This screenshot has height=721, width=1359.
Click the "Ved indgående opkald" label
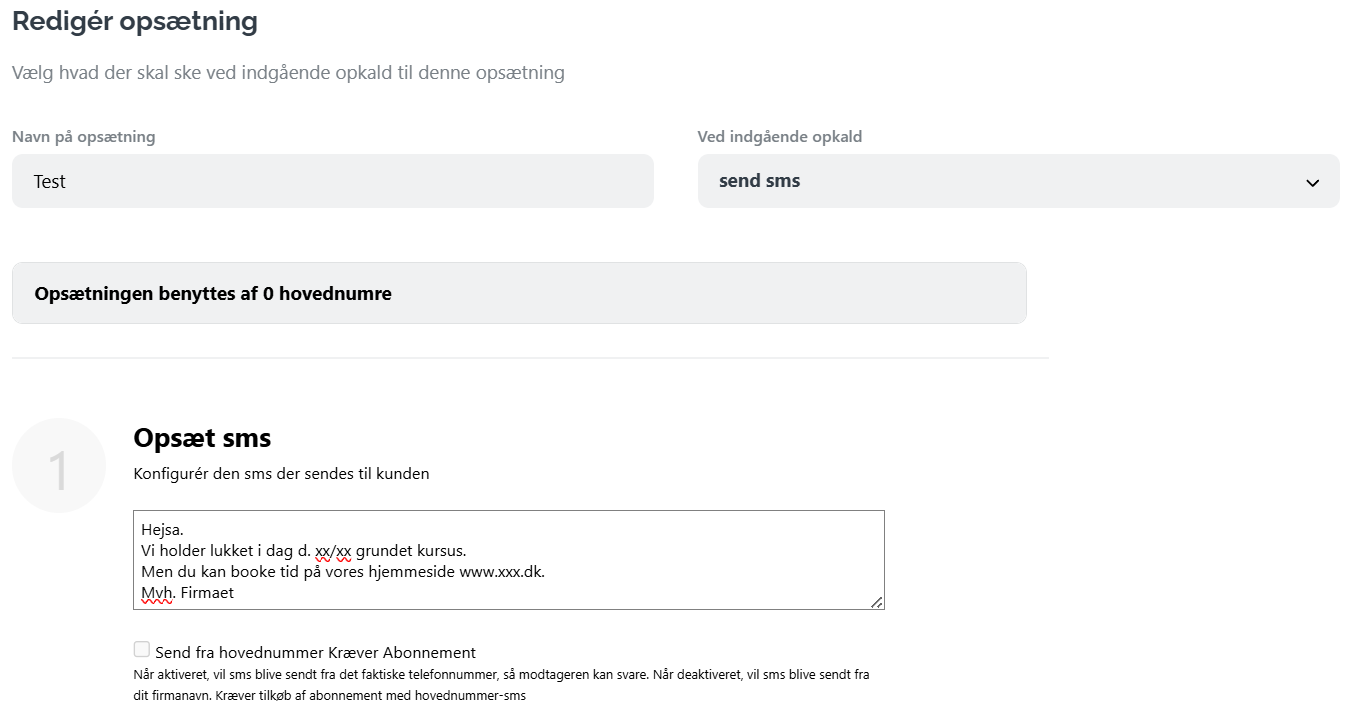[x=779, y=137]
